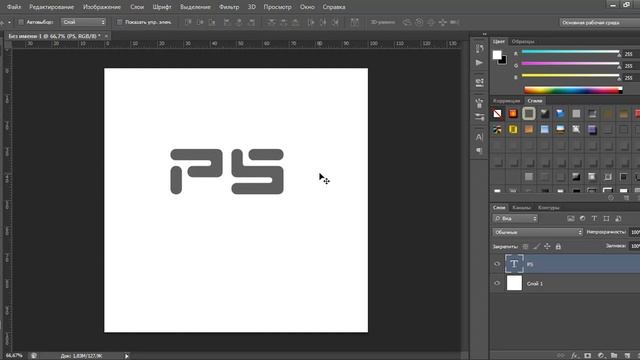640x360 pixels.
Task: Click Distribute top edges icon in options bar
Action: (271, 22)
